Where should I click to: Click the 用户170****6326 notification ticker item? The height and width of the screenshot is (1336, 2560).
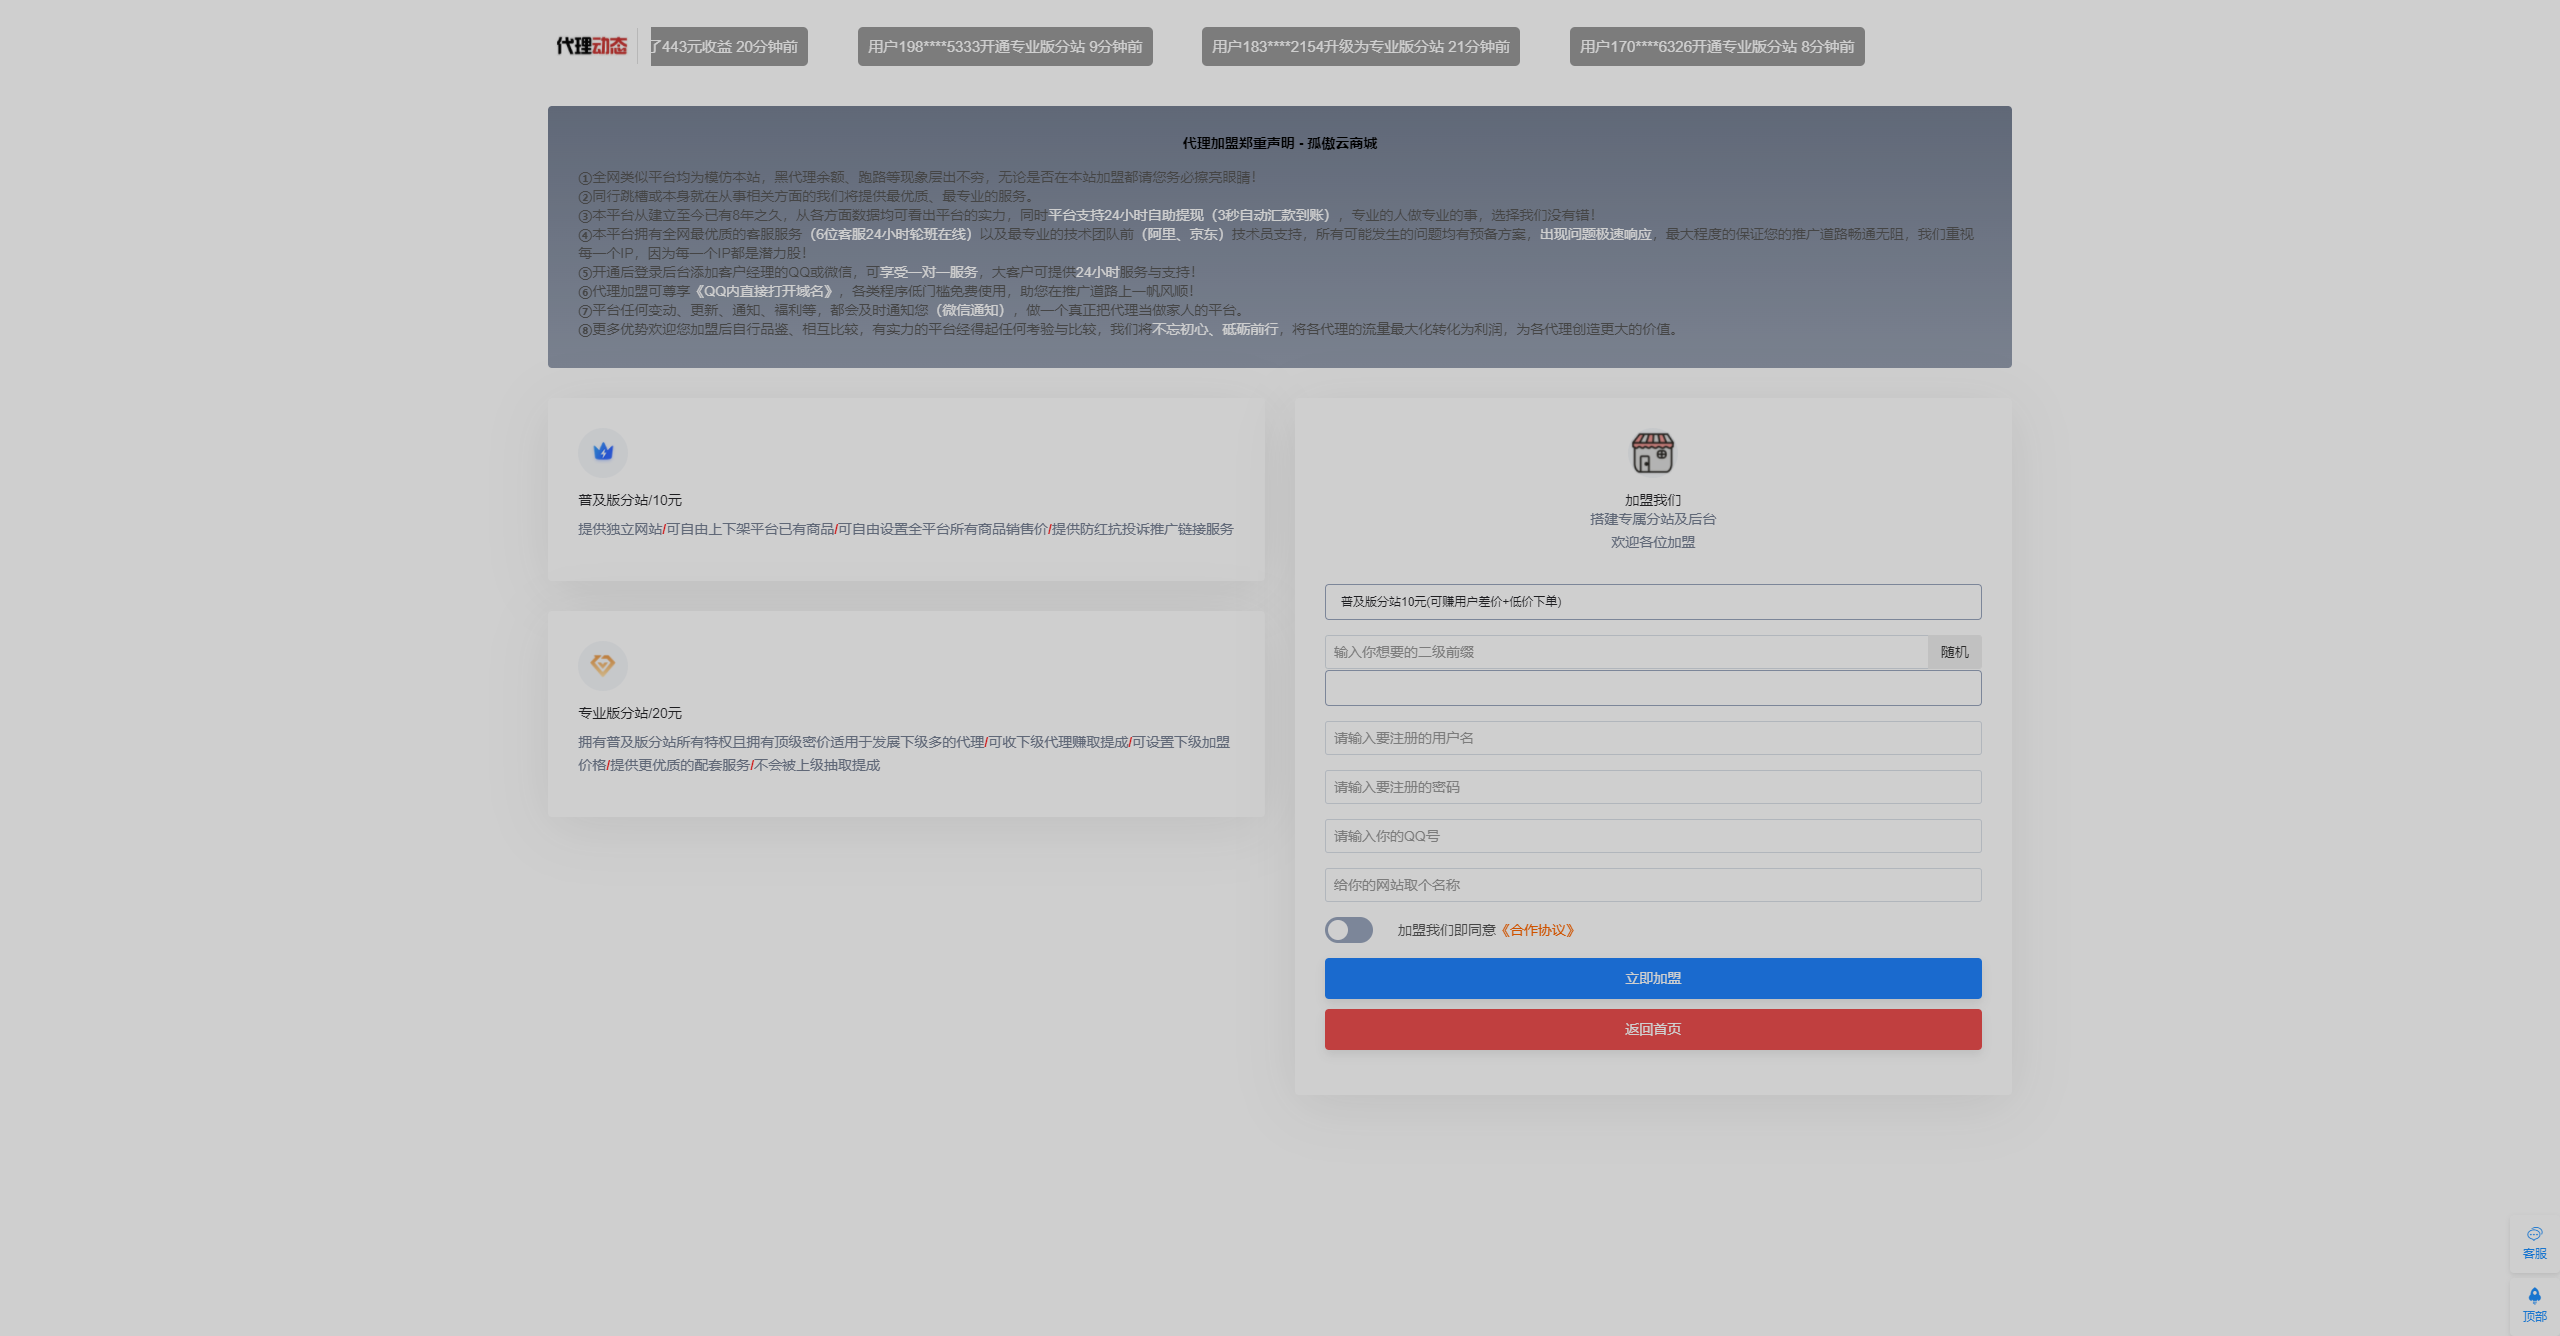pyautogui.click(x=1716, y=46)
